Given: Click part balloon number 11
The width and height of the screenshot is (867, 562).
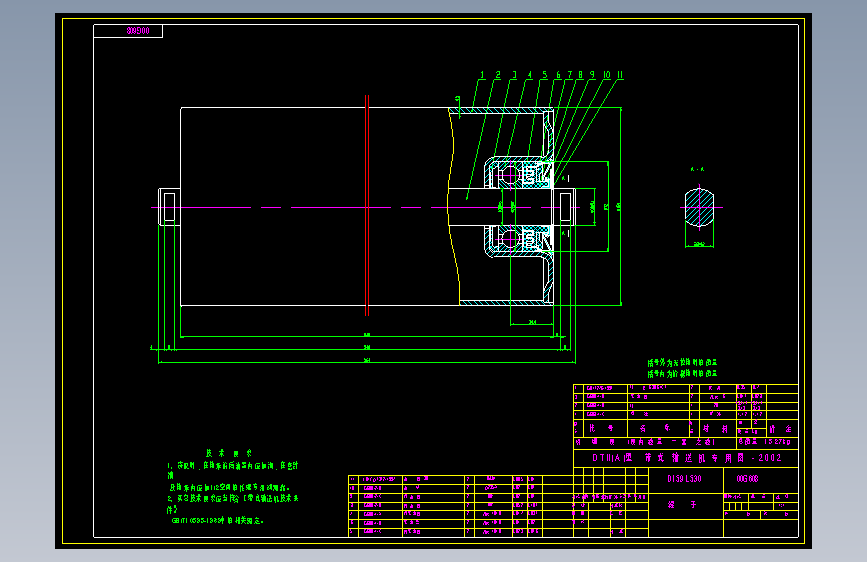Looking at the screenshot, I should [x=620, y=75].
